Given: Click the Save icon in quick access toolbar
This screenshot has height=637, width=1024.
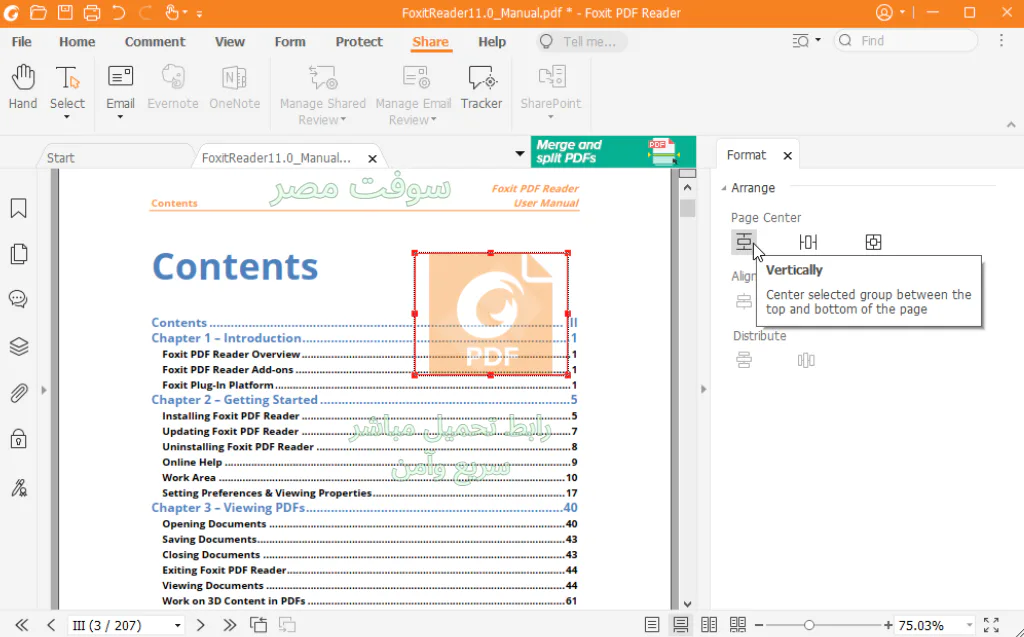Looking at the screenshot, I should coord(65,12).
